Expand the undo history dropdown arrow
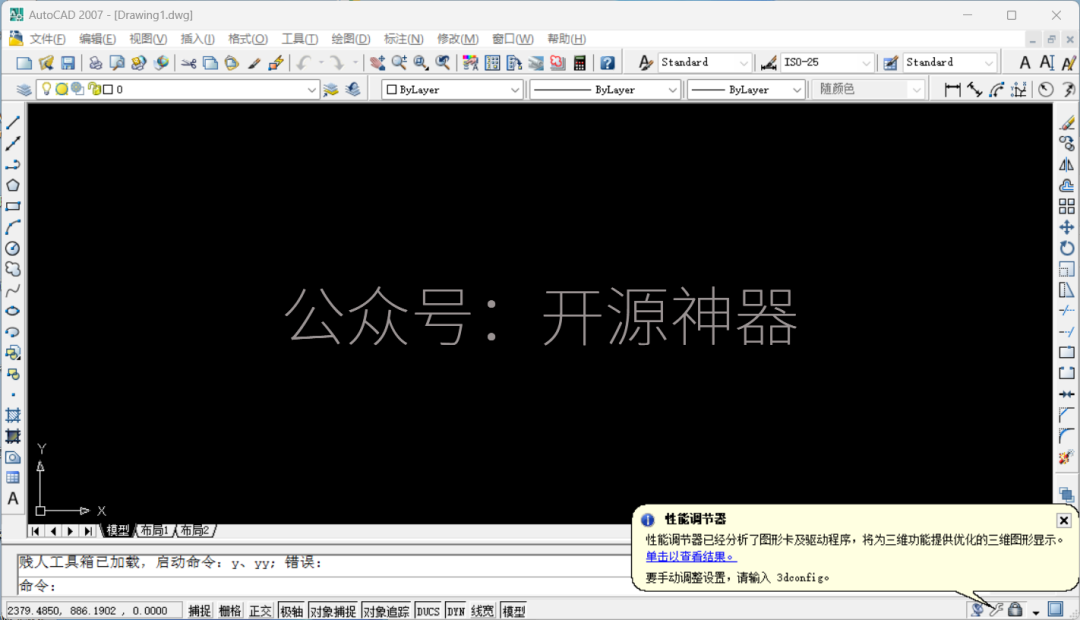The height and width of the screenshot is (620, 1080). coord(322,63)
